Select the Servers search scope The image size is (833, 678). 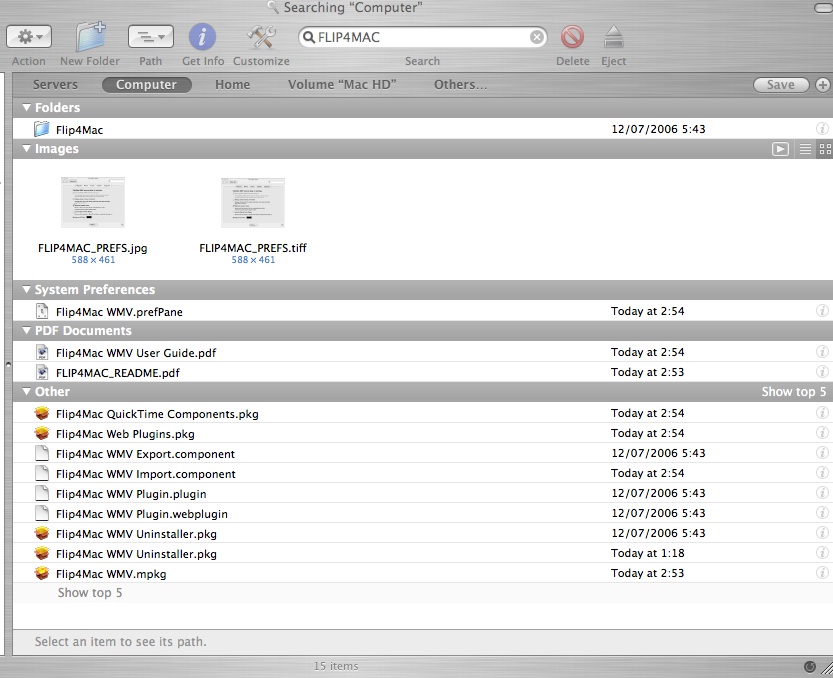point(55,85)
